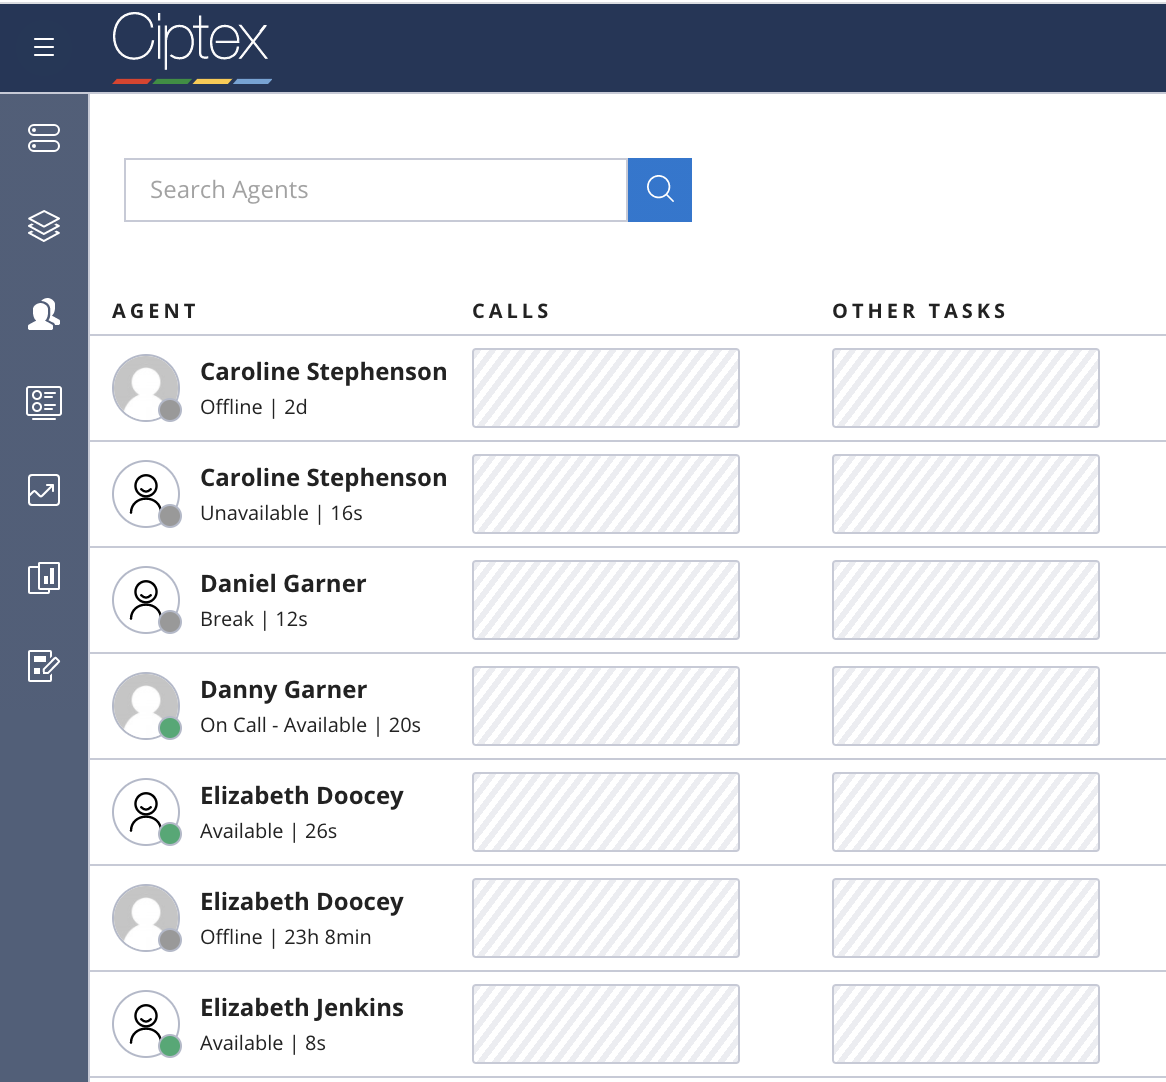Screen dimensions: 1166x1082
Task: Click the AGENT column header
Action: click(x=155, y=311)
